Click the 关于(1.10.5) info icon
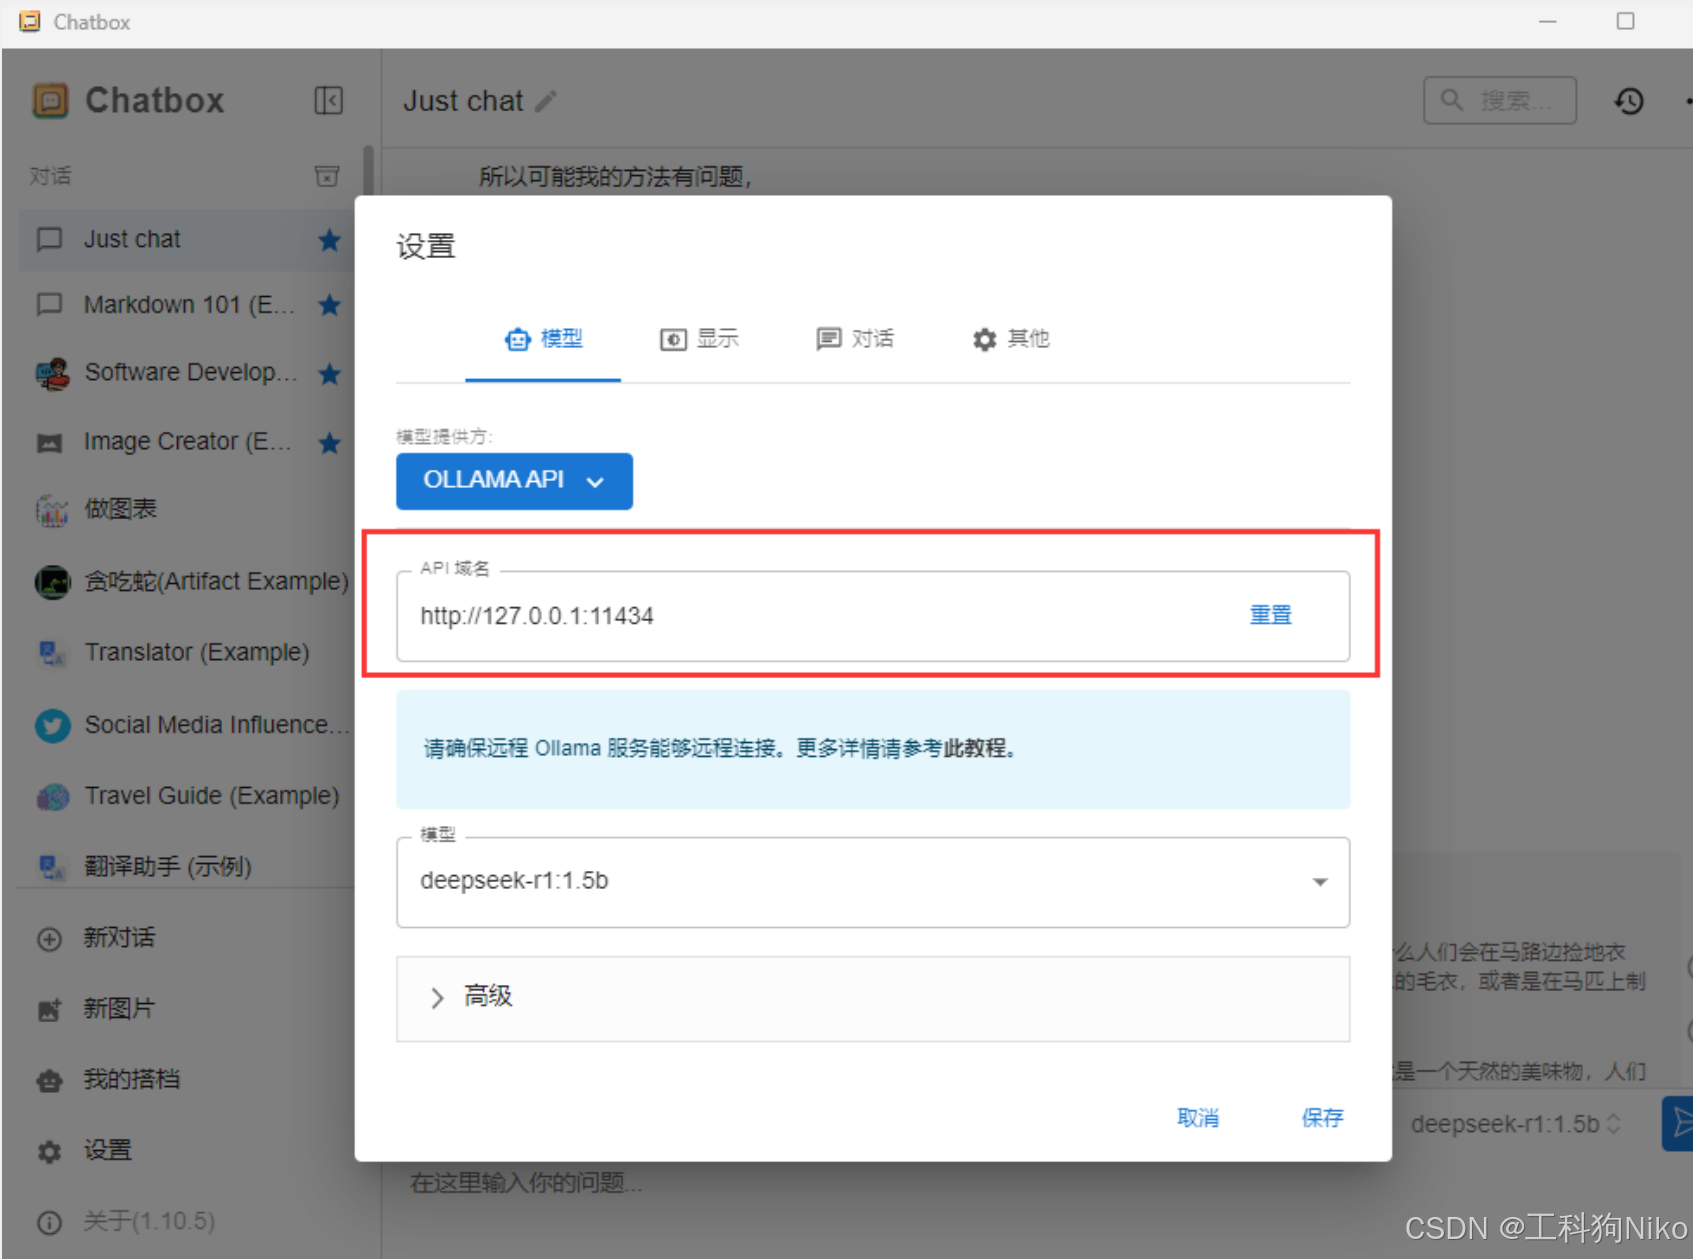This screenshot has width=1693, height=1259. [x=49, y=1222]
